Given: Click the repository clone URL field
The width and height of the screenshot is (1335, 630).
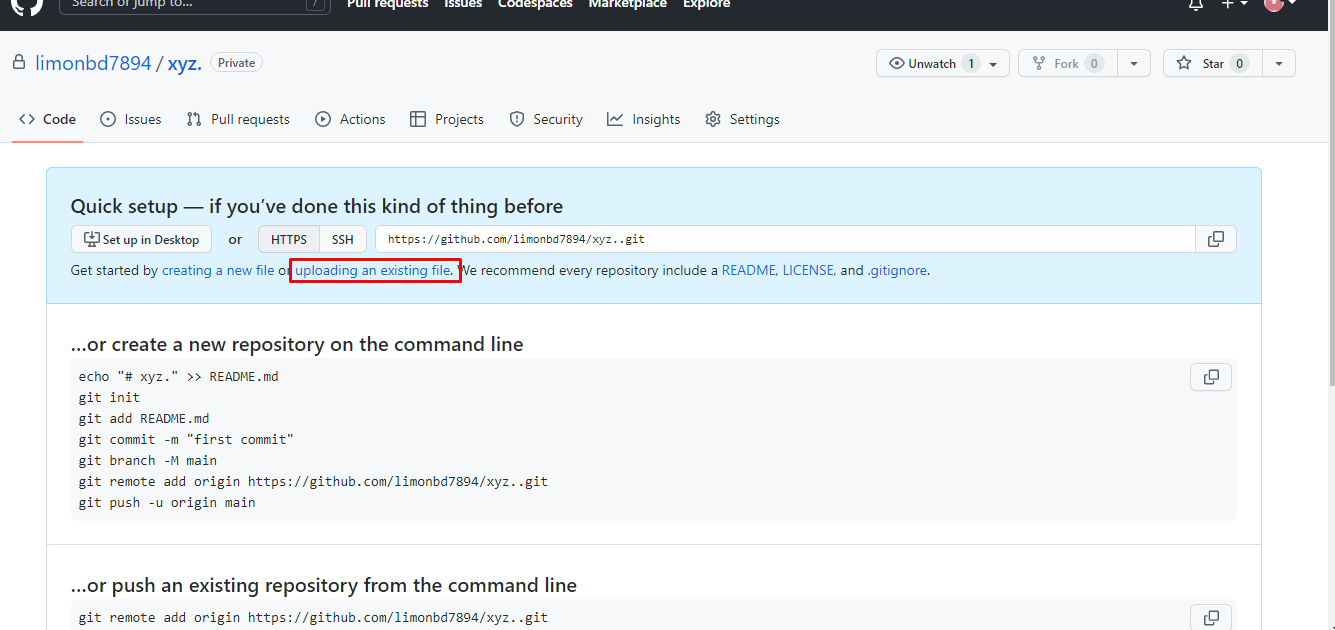Looking at the screenshot, I should click(x=785, y=239).
